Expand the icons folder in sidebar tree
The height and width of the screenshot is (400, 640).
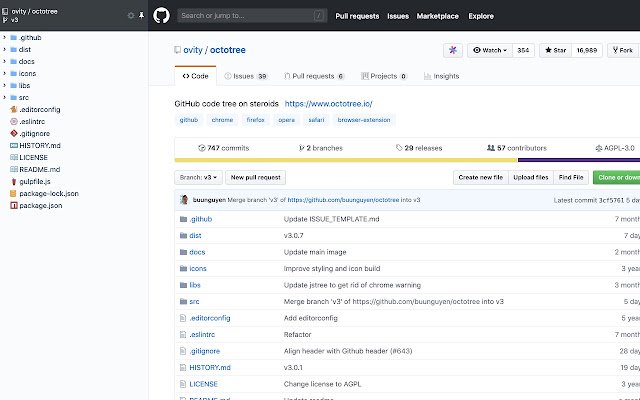coord(4,73)
